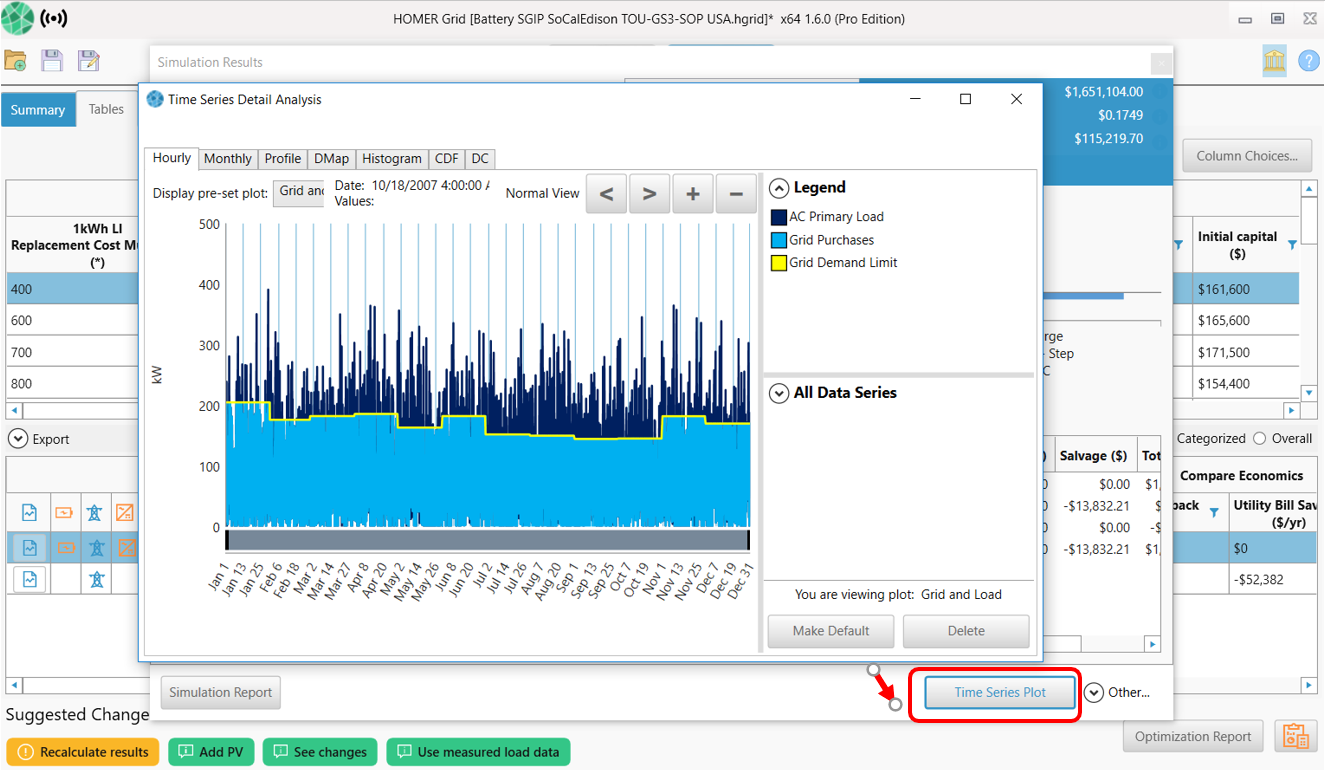
Task: Click the battery icon in the highlighted row
Action: [x=64, y=548]
